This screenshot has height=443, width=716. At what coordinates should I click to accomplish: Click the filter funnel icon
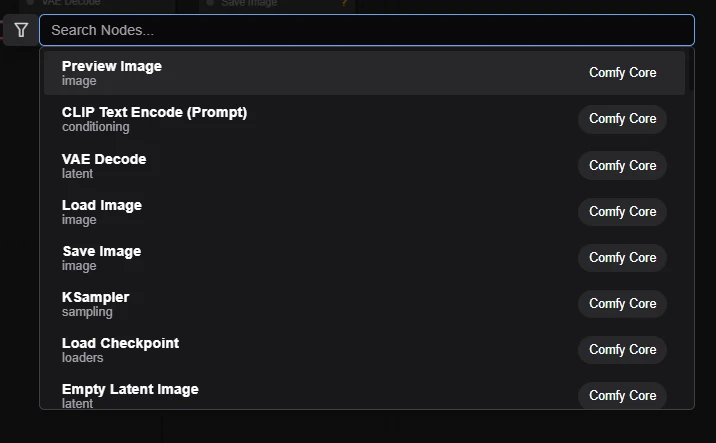21,30
